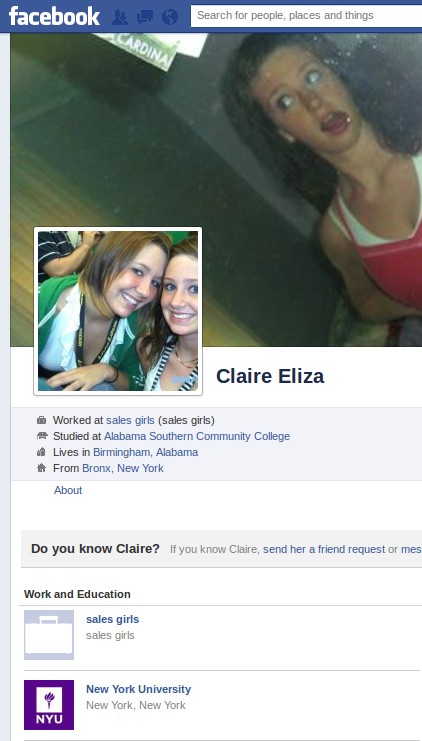This screenshot has width=422, height=741.
Task: Click the school icon beside Studied at
Action: (42, 436)
